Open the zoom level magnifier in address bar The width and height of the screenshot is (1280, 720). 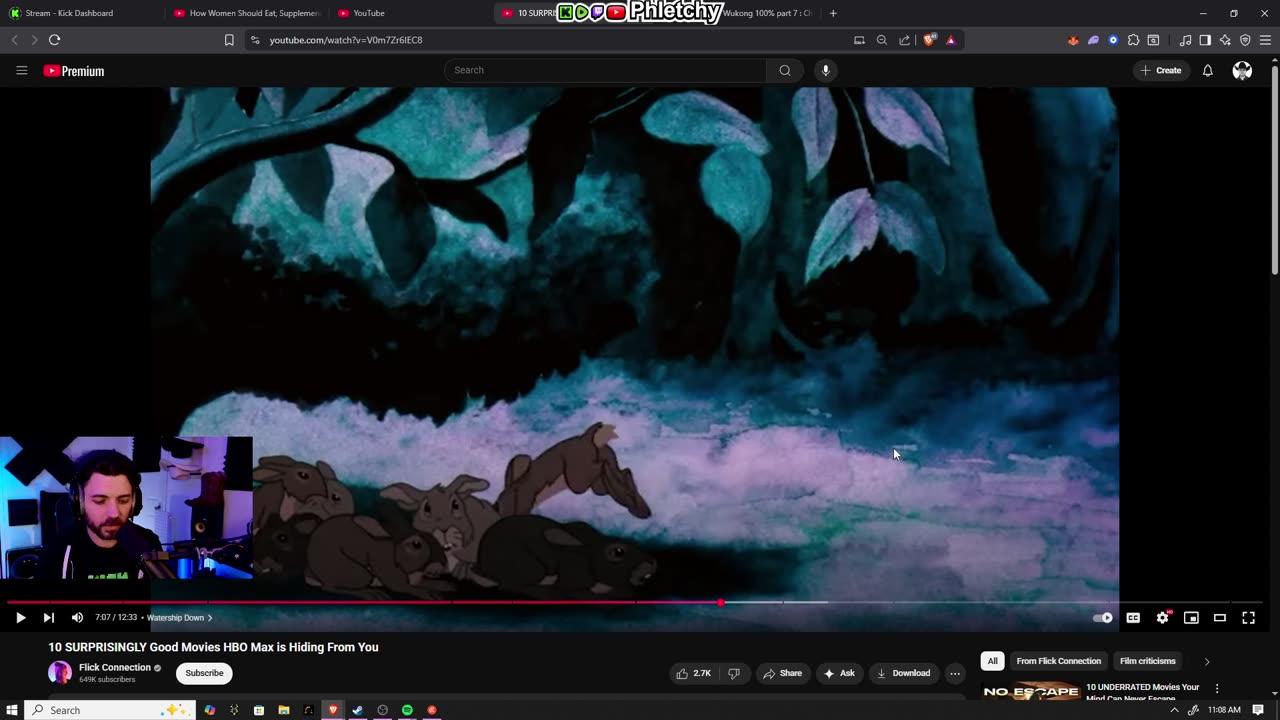881,40
